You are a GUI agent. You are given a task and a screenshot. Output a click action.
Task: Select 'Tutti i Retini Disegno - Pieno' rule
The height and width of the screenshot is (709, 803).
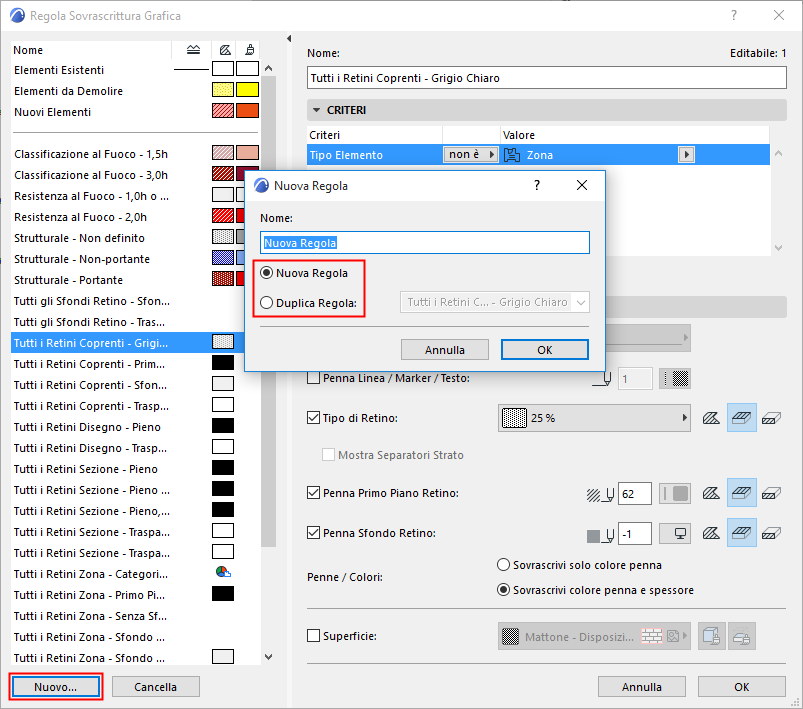pos(87,427)
